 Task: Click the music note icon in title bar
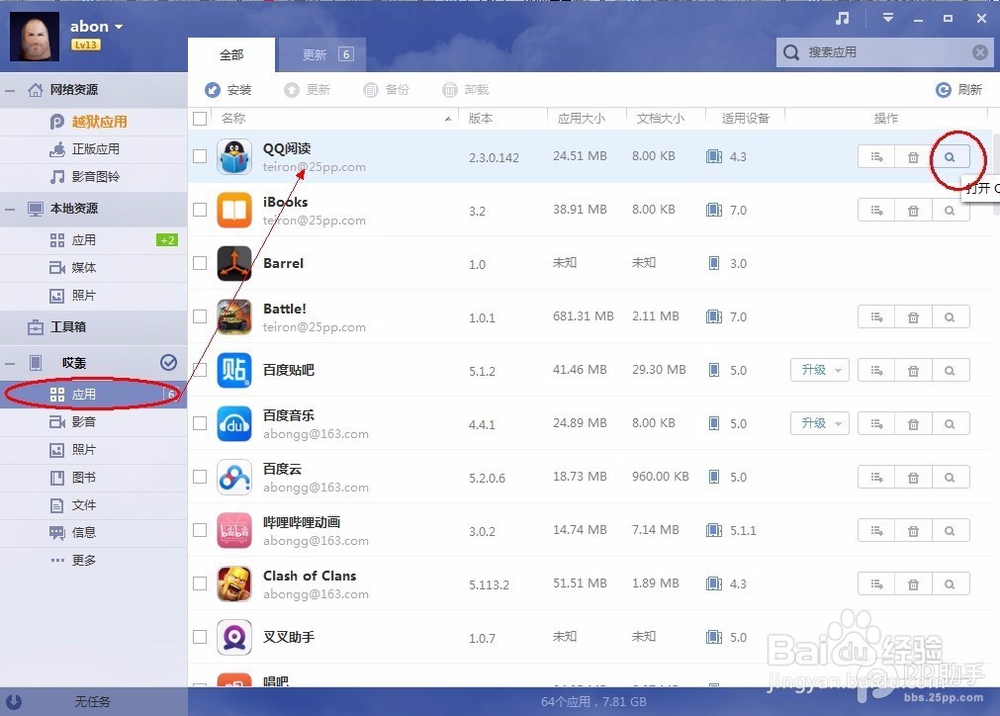click(842, 18)
